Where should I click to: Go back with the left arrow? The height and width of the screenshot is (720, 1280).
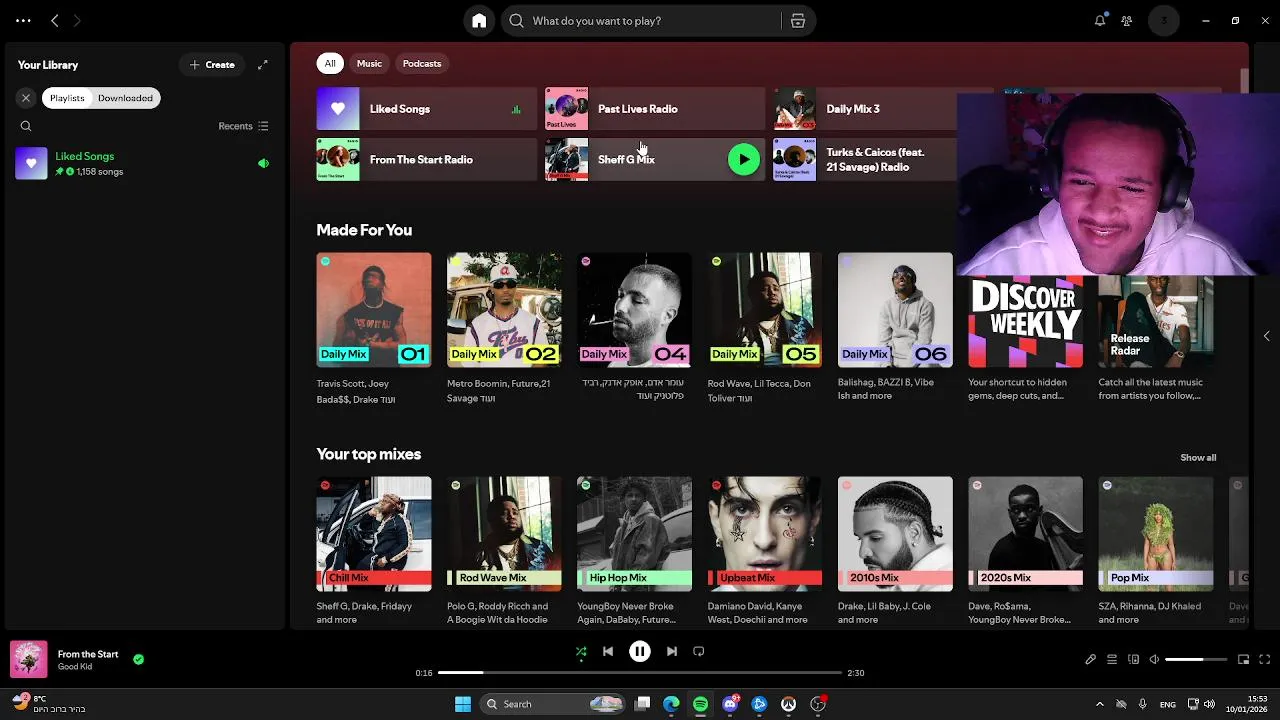55,20
